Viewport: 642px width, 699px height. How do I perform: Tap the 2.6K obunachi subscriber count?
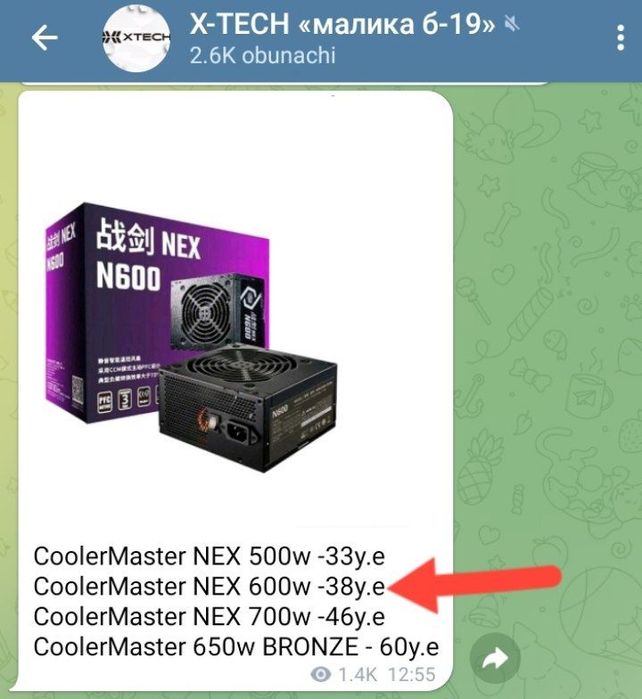(262, 56)
